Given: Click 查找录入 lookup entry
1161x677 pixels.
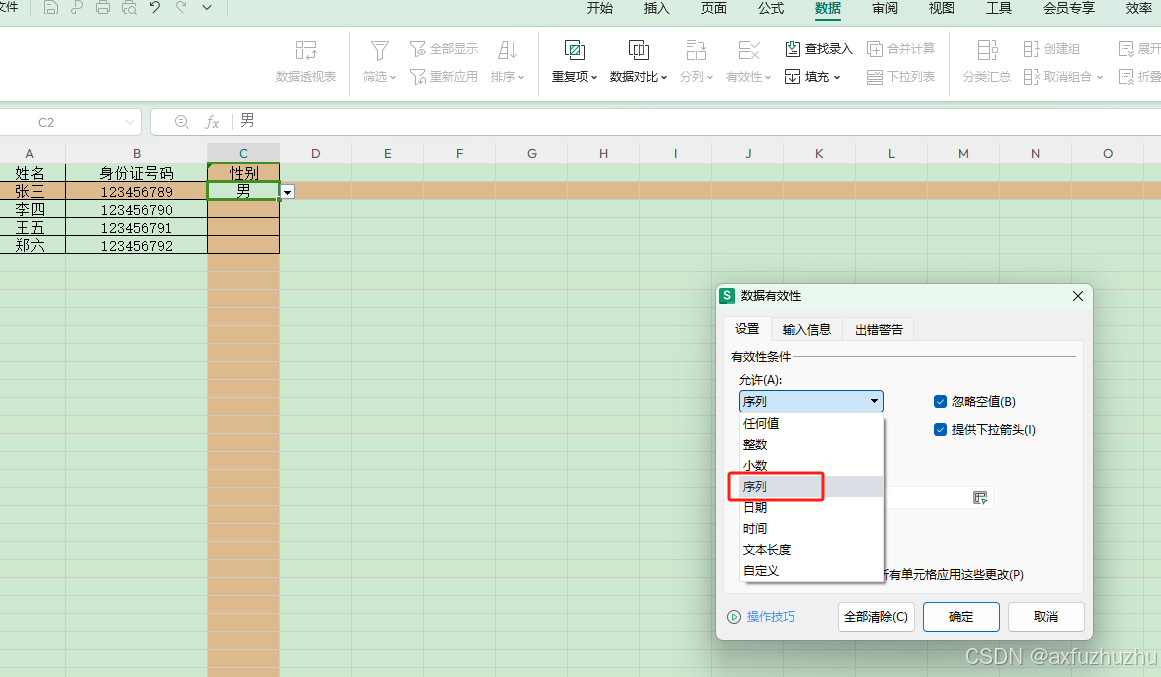Looking at the screenshot, I should [819, 49].
